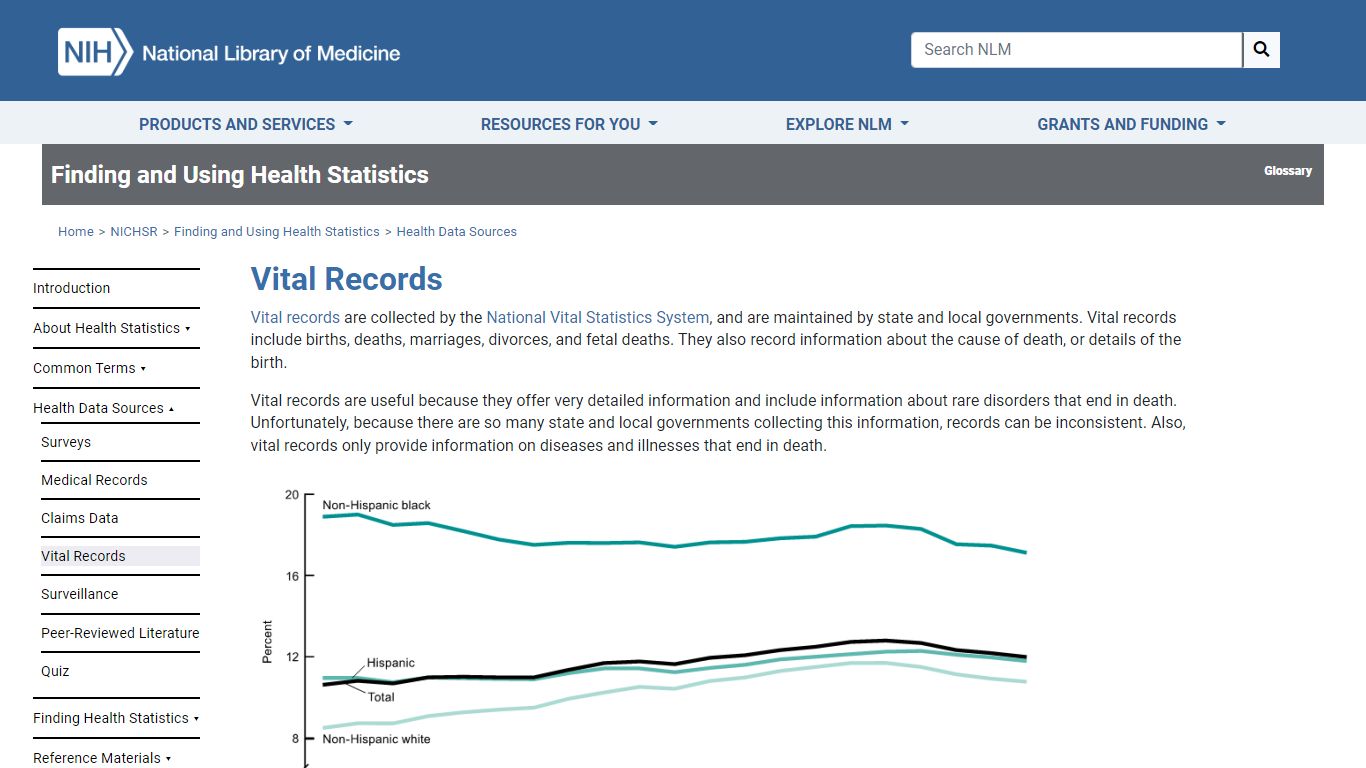Expand Finding Health Statistics in sidebar
This screenshot has width=1366, height=768.
(116, 718)
